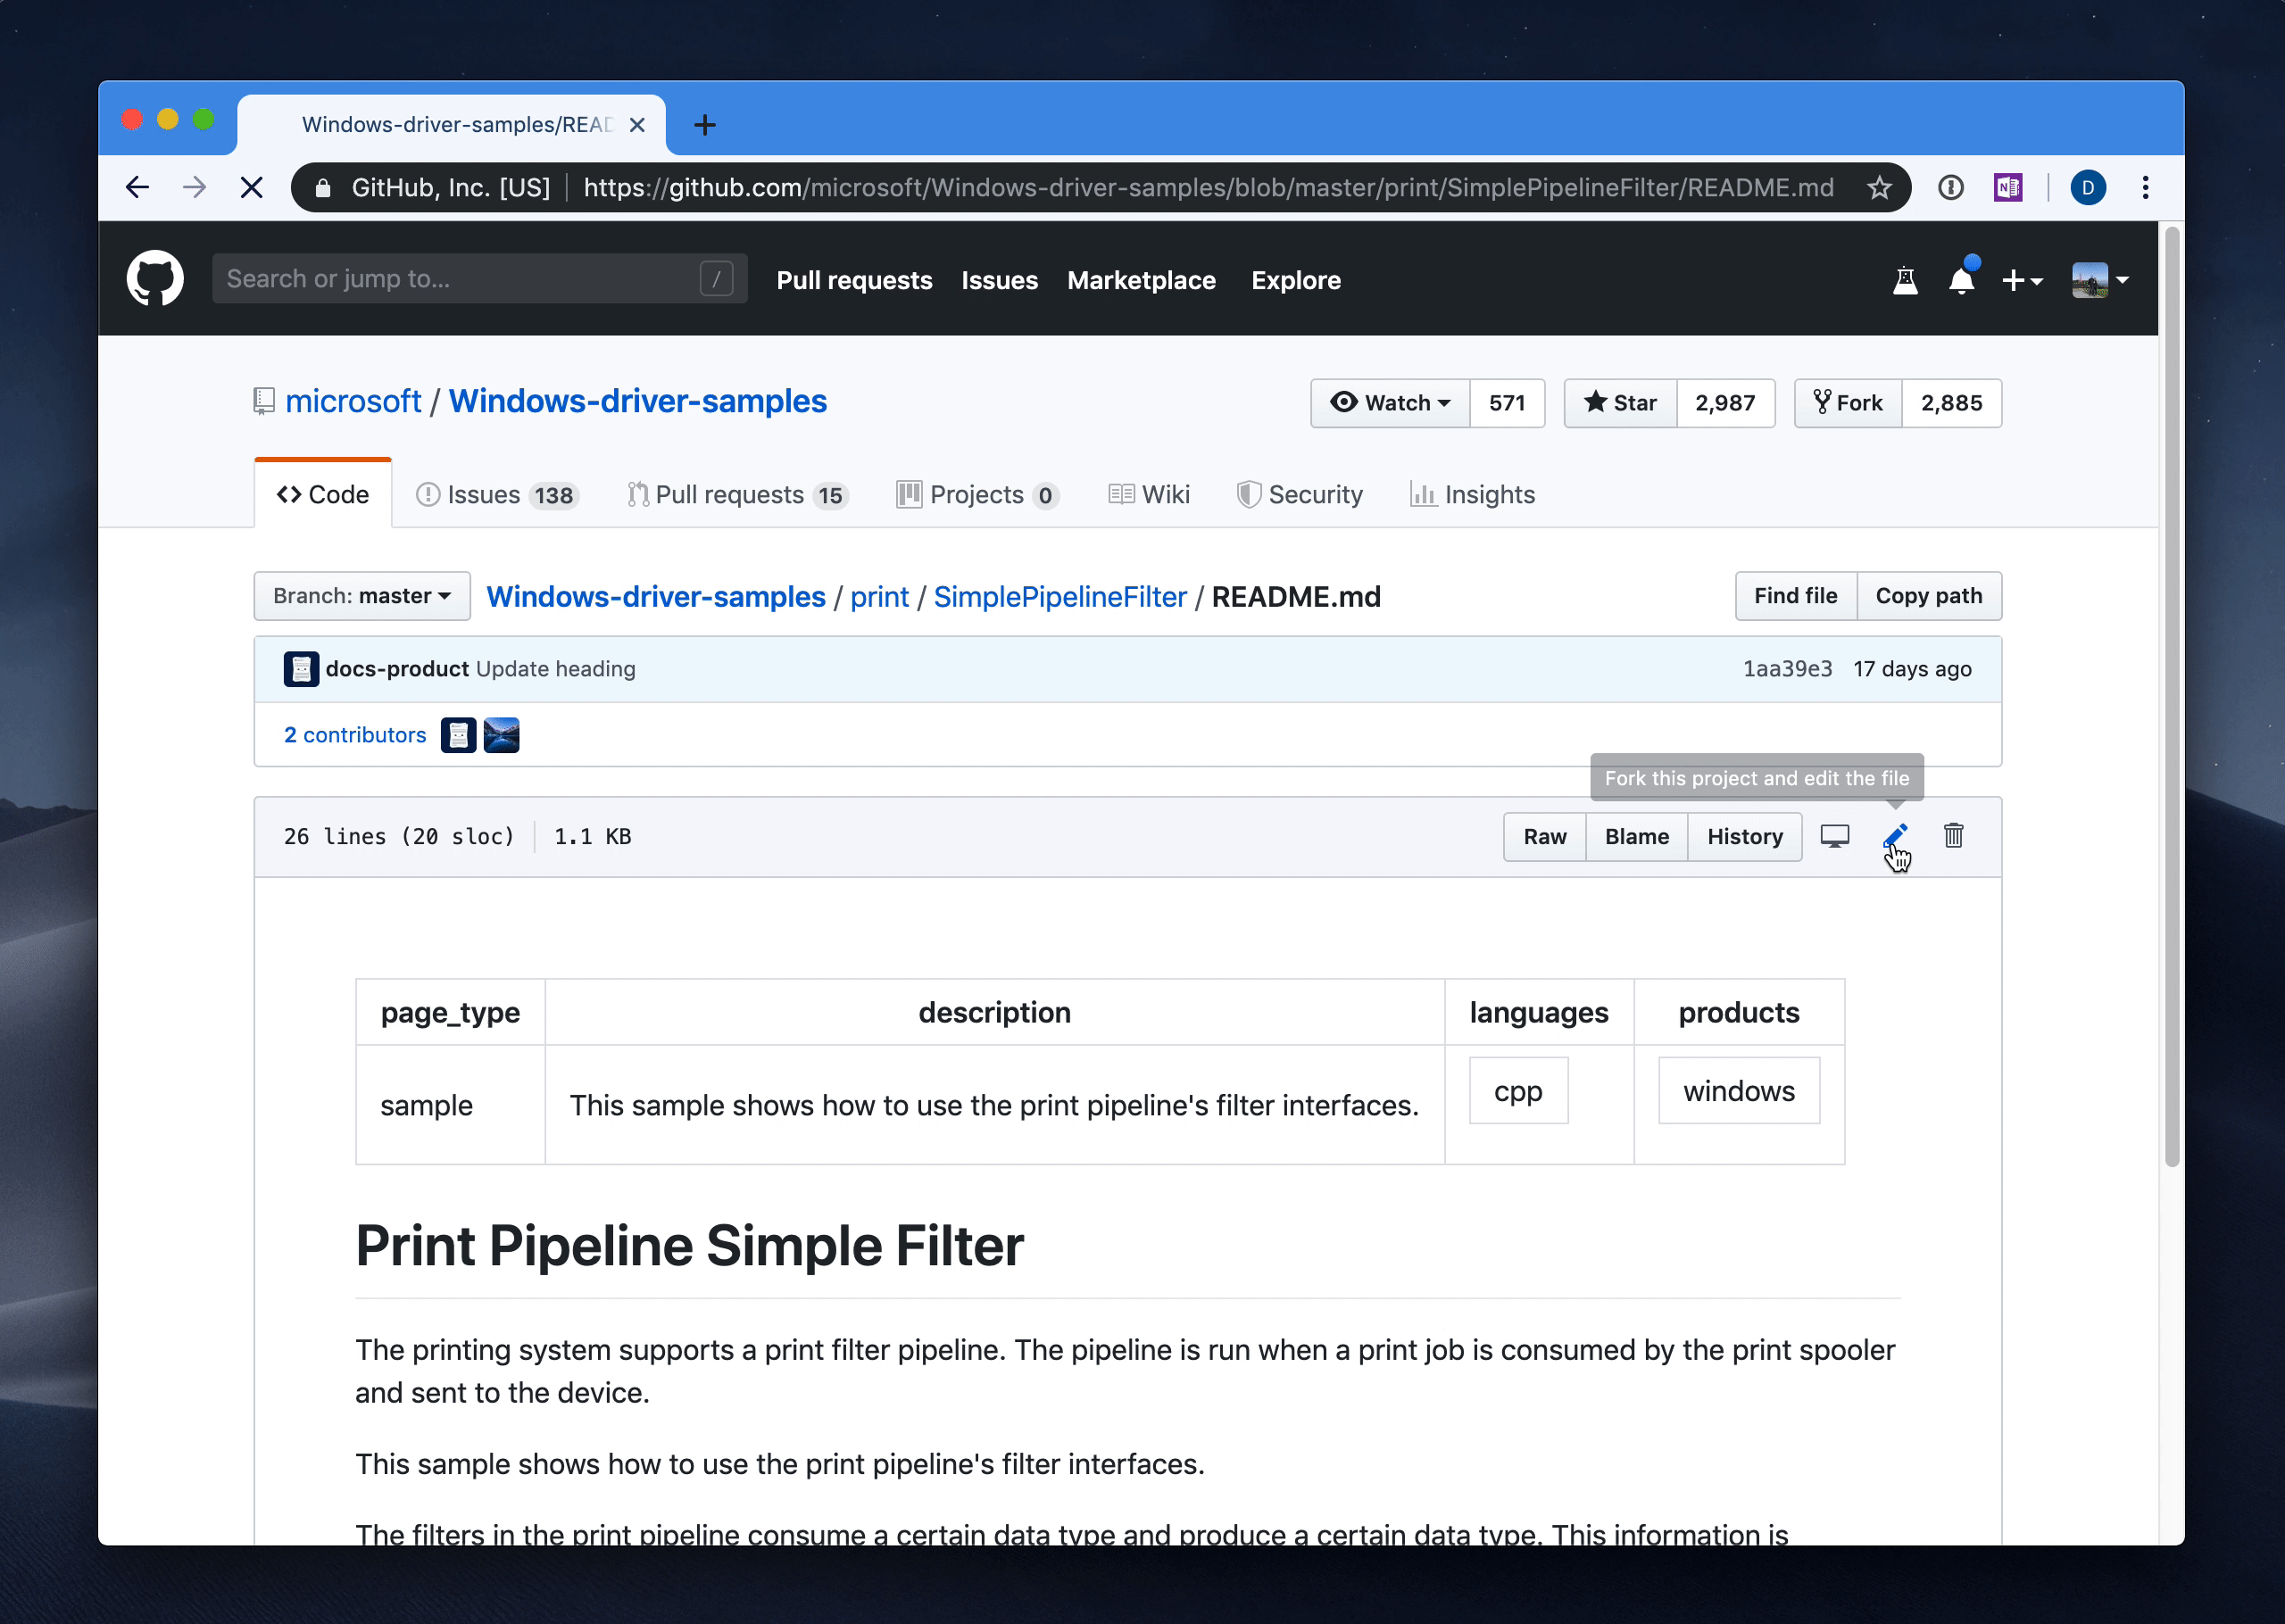Open a new browser tab
Screen dimensions: 2285x1624
click(705, 125)
